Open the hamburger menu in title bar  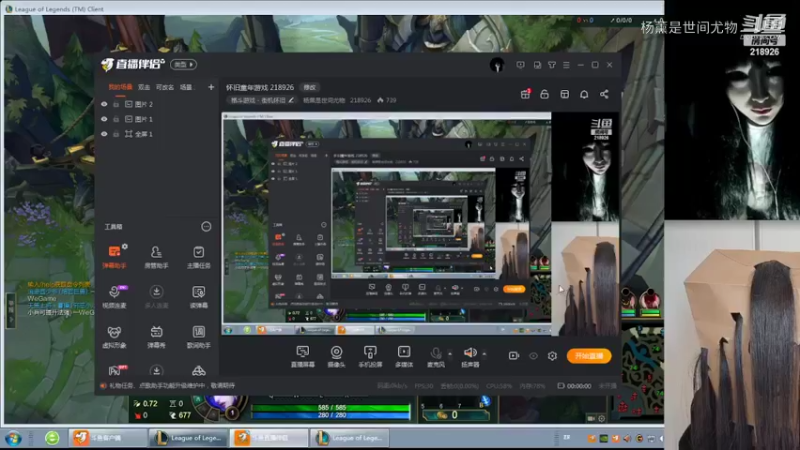coord(566,65)
